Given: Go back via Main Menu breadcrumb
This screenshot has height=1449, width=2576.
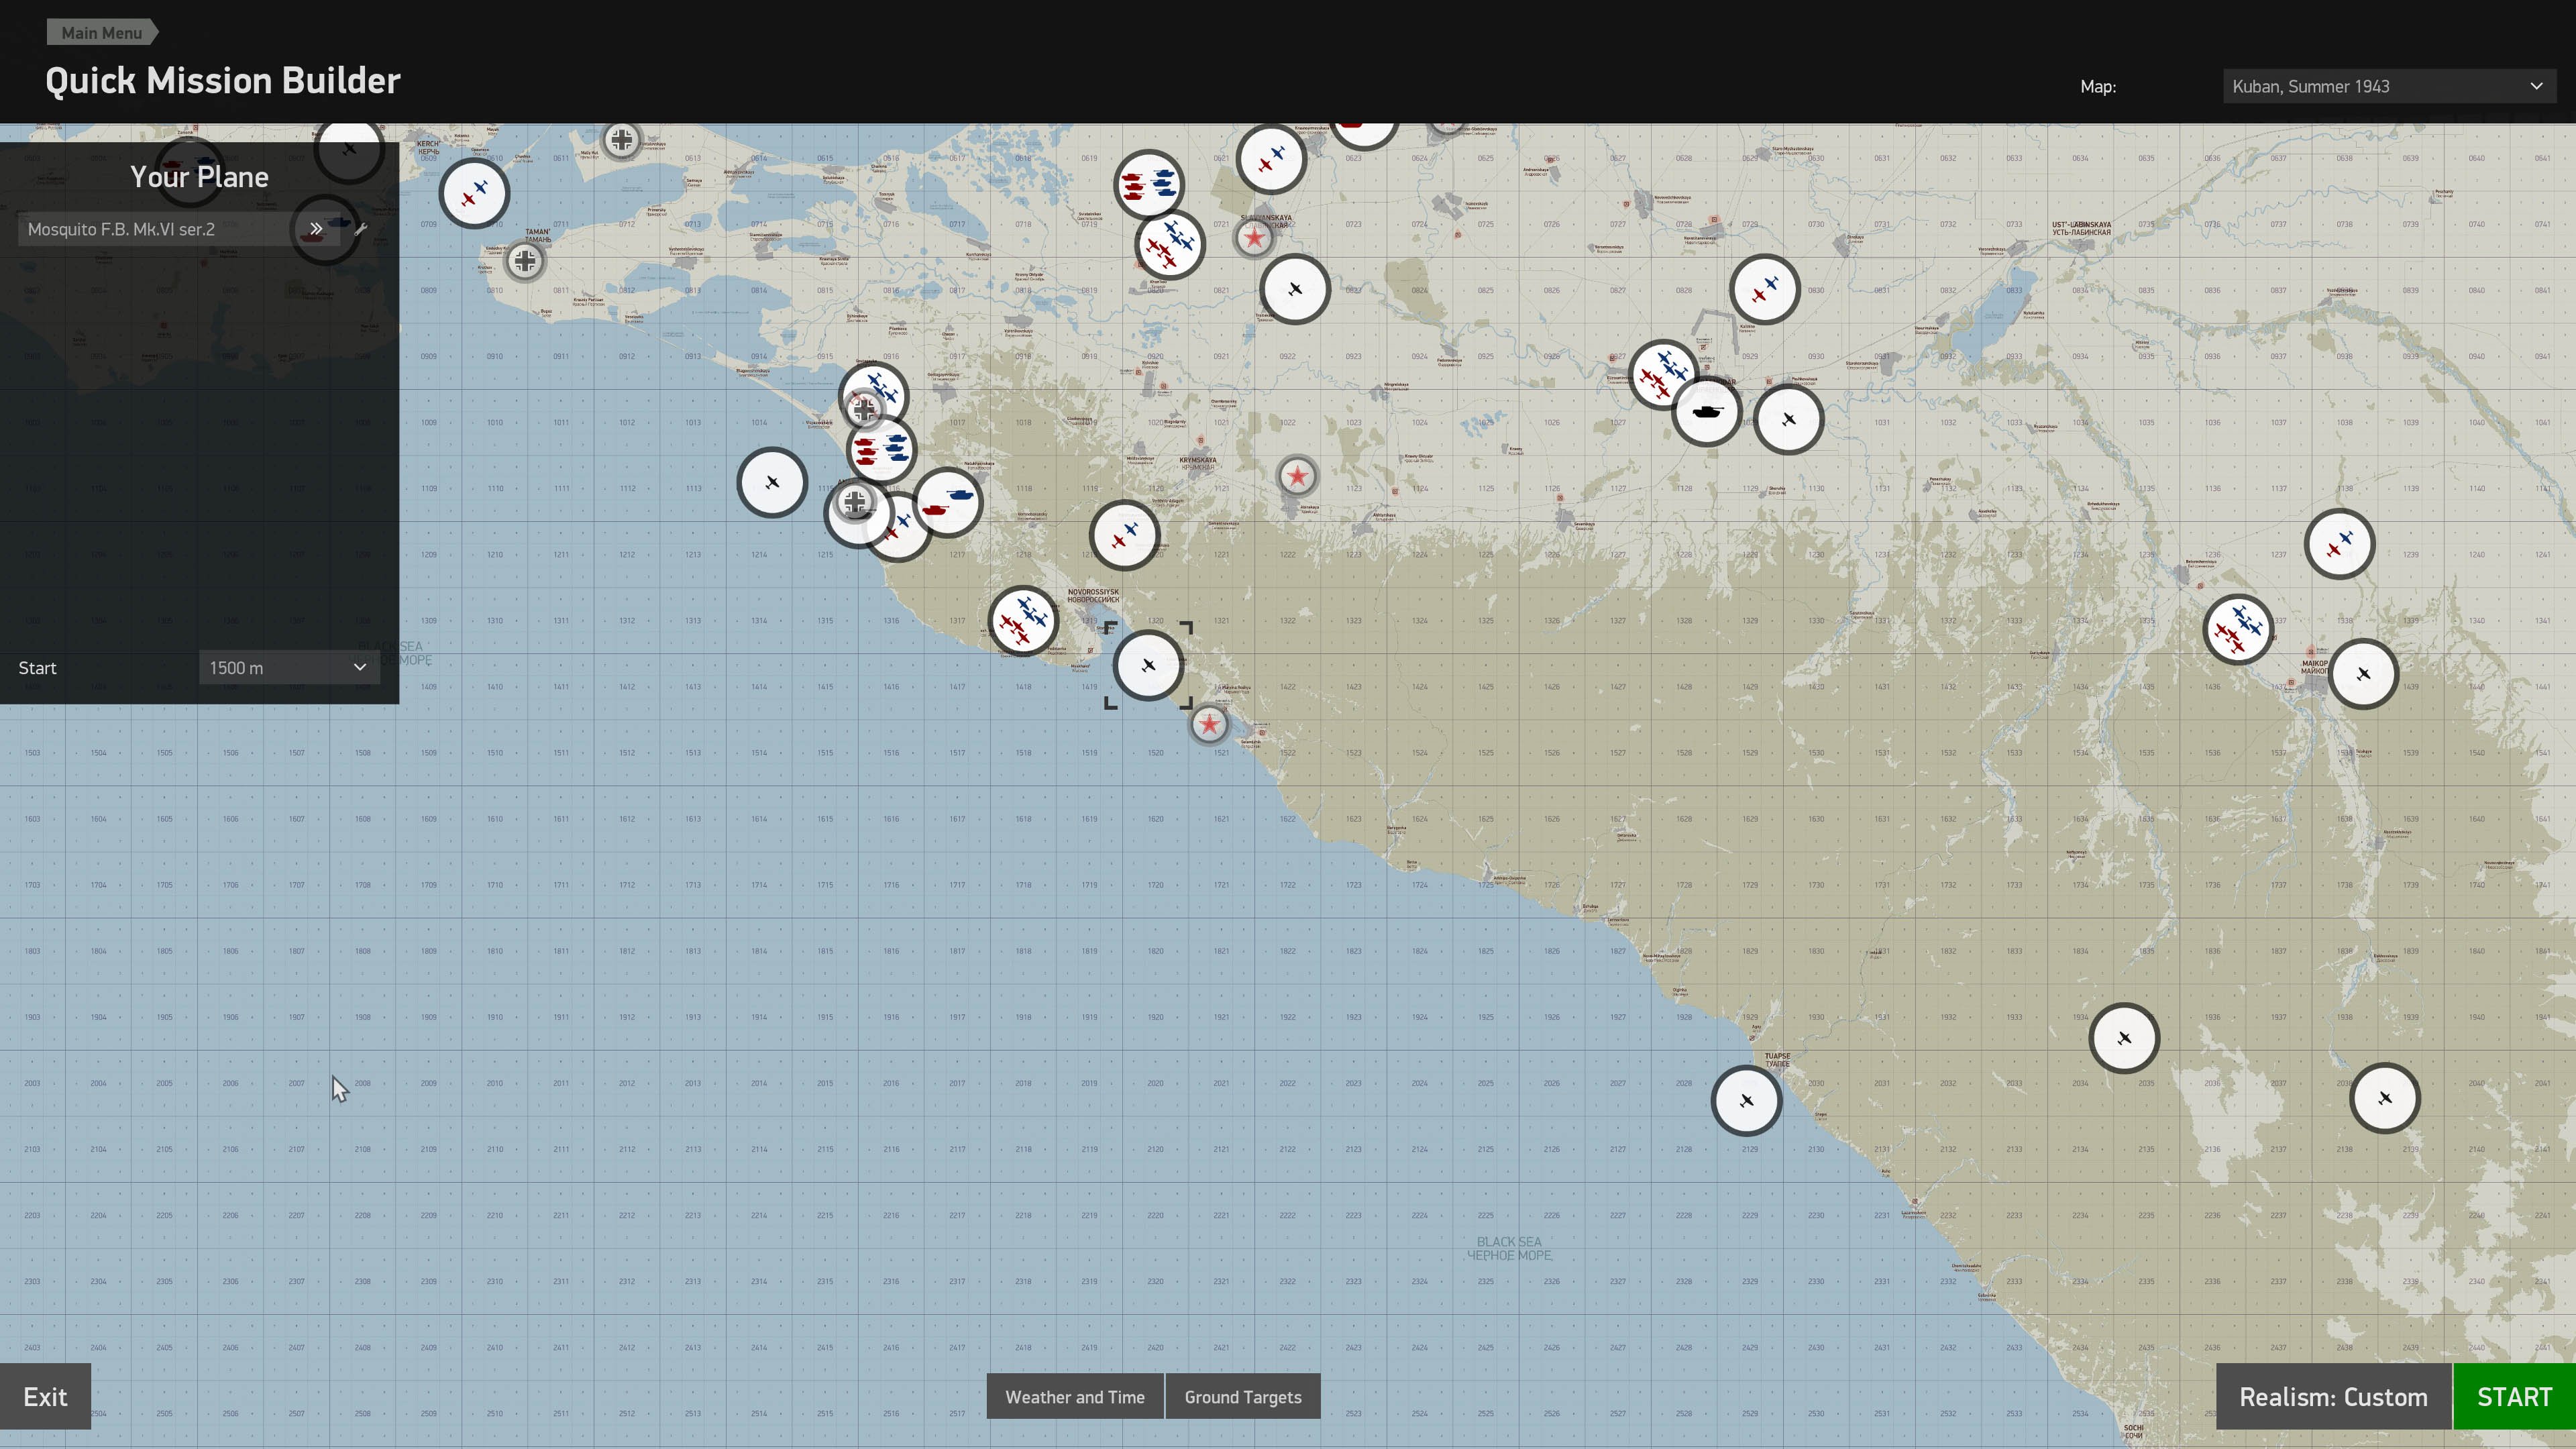Looking at the screenshot, I should click(x=101, y=32).
